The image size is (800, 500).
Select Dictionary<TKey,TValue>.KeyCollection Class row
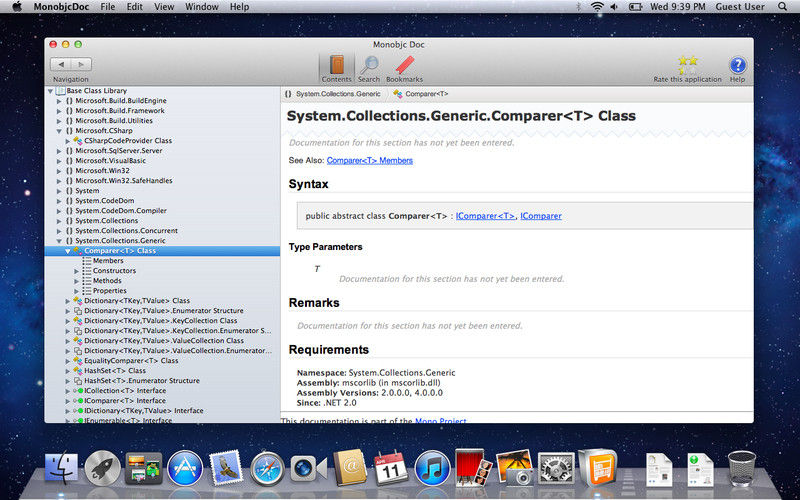coord(162,321)
